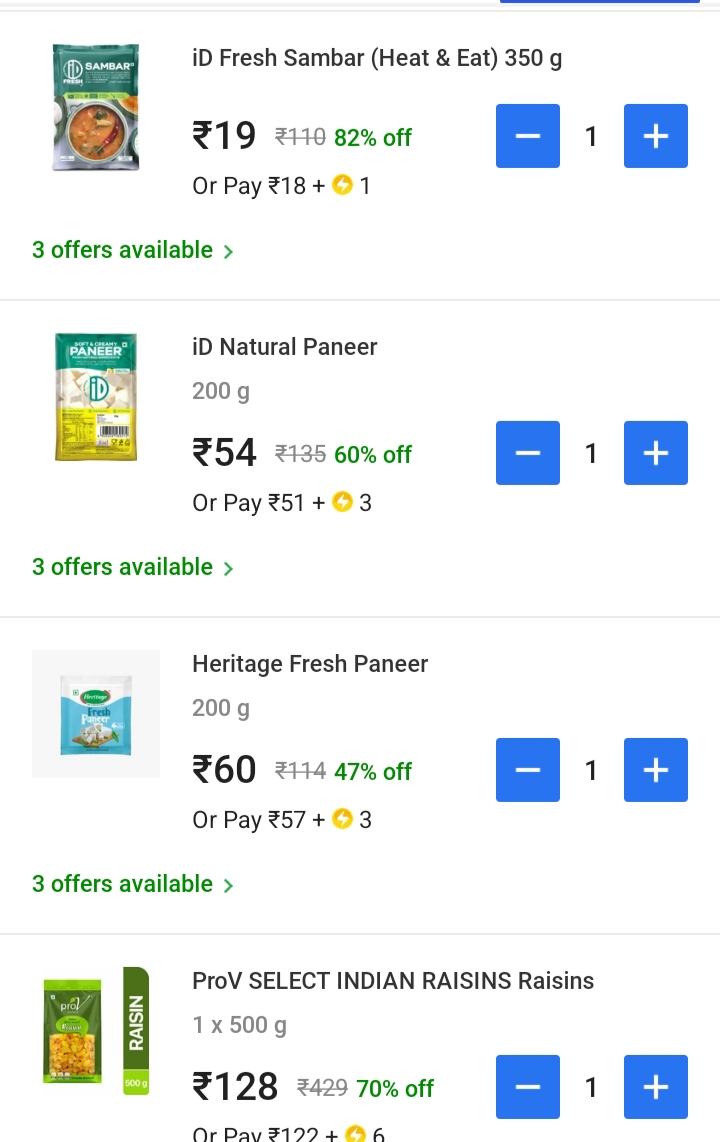The height and width of the screenshot is (1142, 720).
Task: Tap minus button for iD Natural Paneer
Action: 528,453
